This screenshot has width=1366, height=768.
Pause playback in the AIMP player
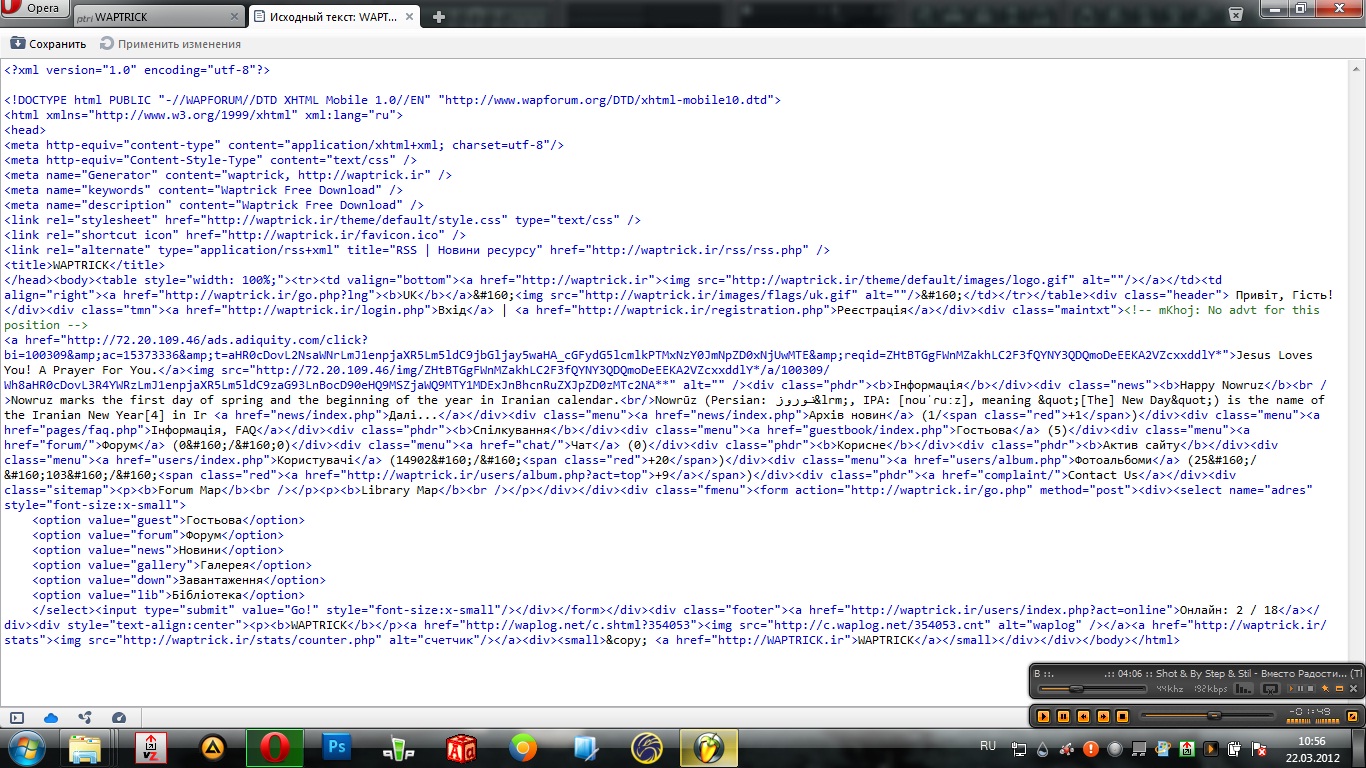tap(1063, 716)
